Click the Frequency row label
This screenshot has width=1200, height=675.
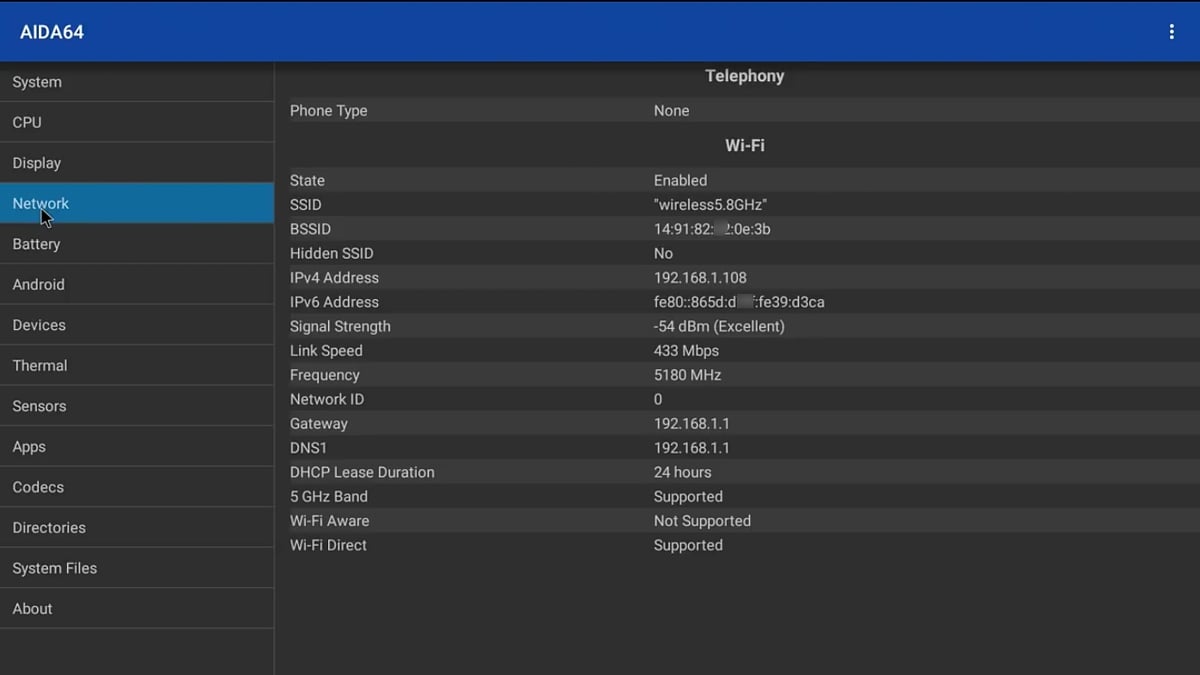(324, 375)
